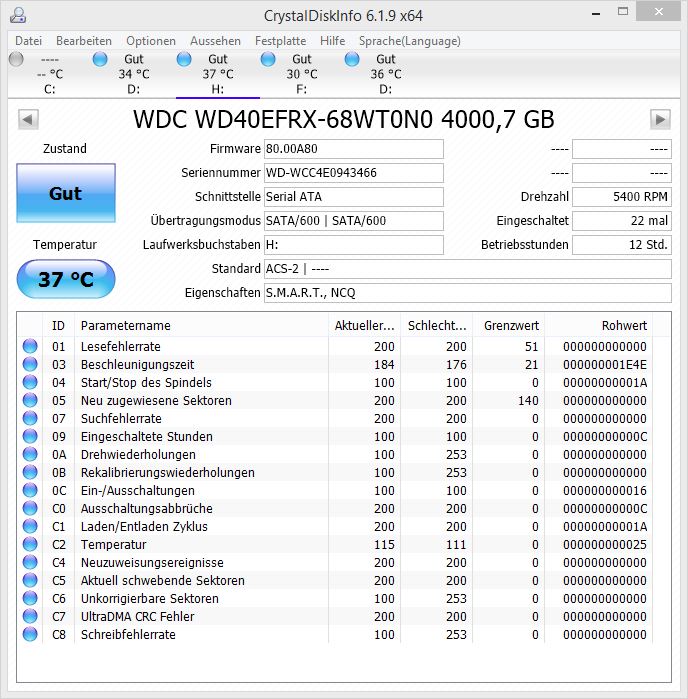This screenshot has width=688, height=699.
Task: Click the status orb for Temperatur attribute row
Action: 30,544
